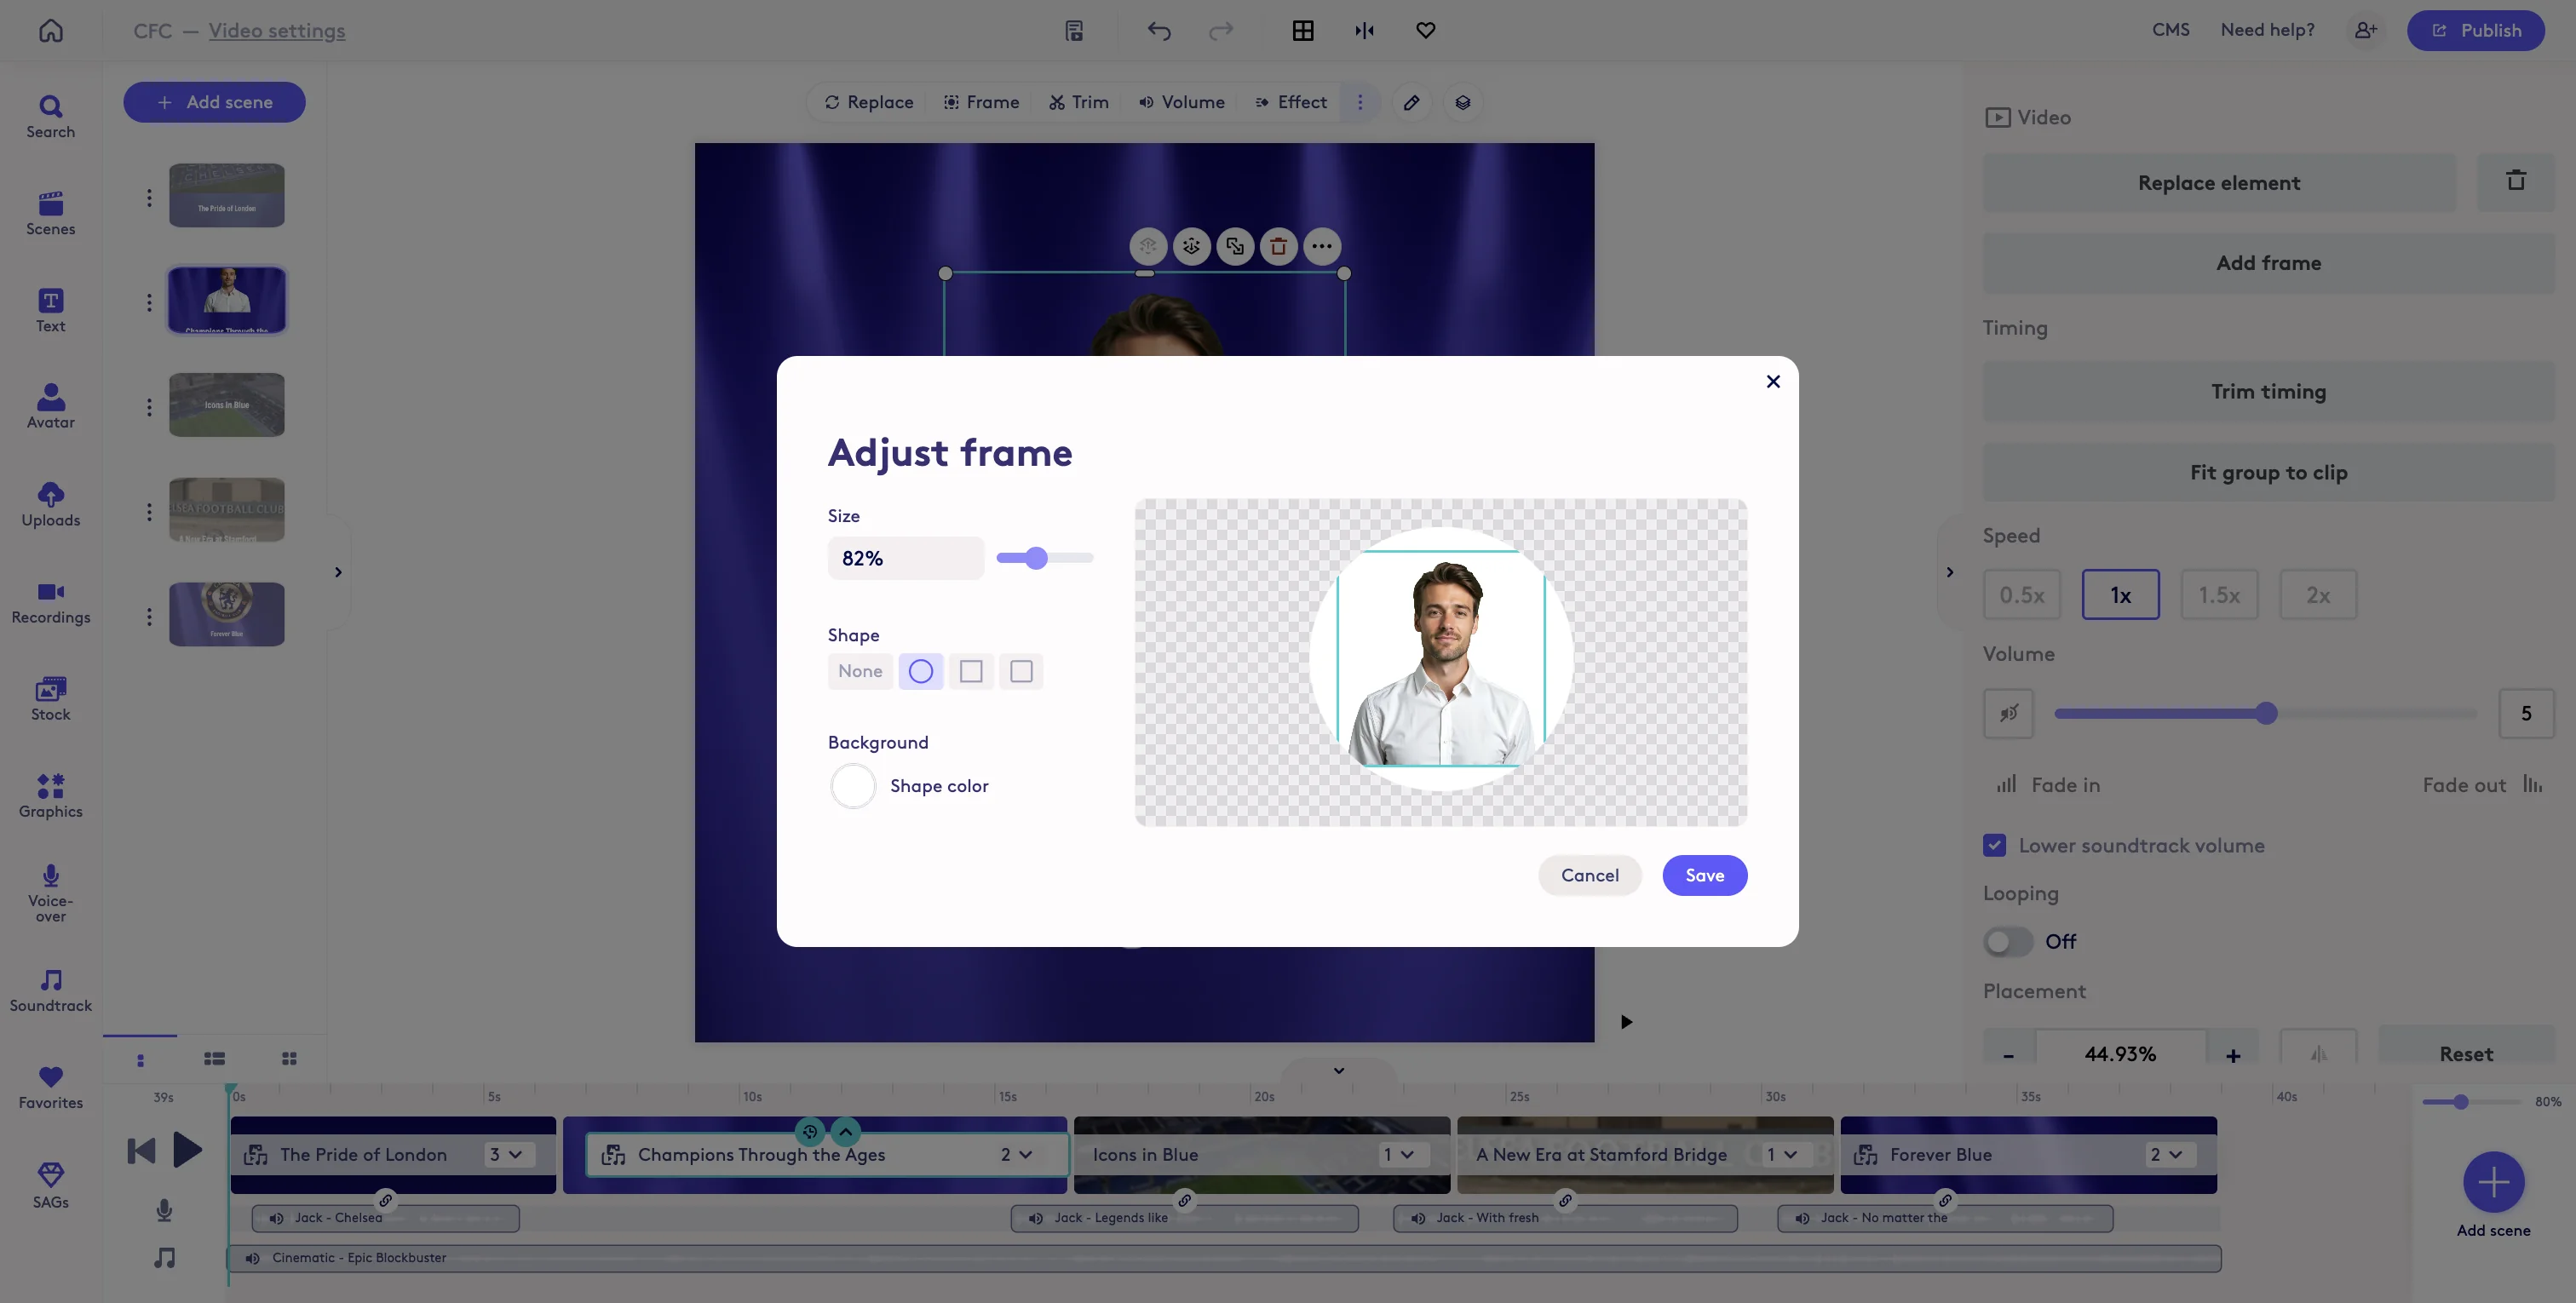Save the frame adjustments

[1704, 874]
